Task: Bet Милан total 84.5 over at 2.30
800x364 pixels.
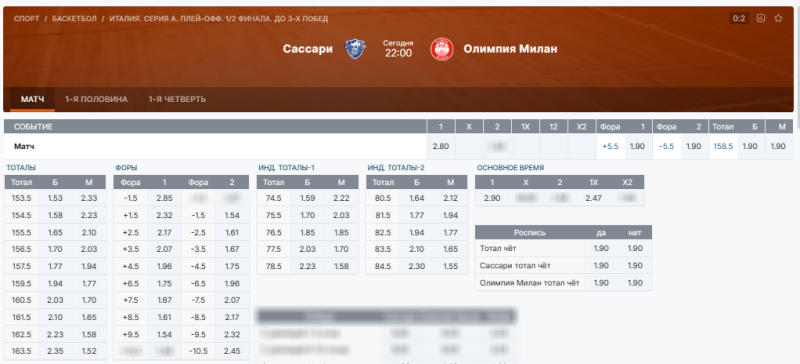Action: 417,266
